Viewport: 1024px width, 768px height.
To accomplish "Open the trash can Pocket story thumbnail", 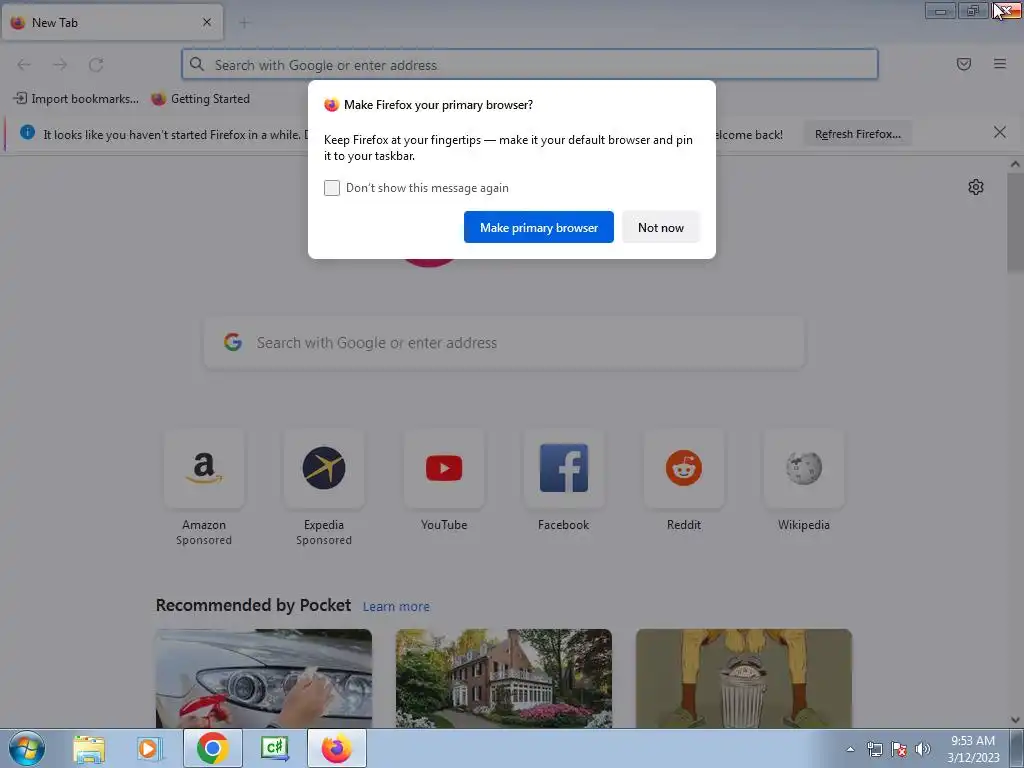I will pyautogui.click(x=744, y=679).
